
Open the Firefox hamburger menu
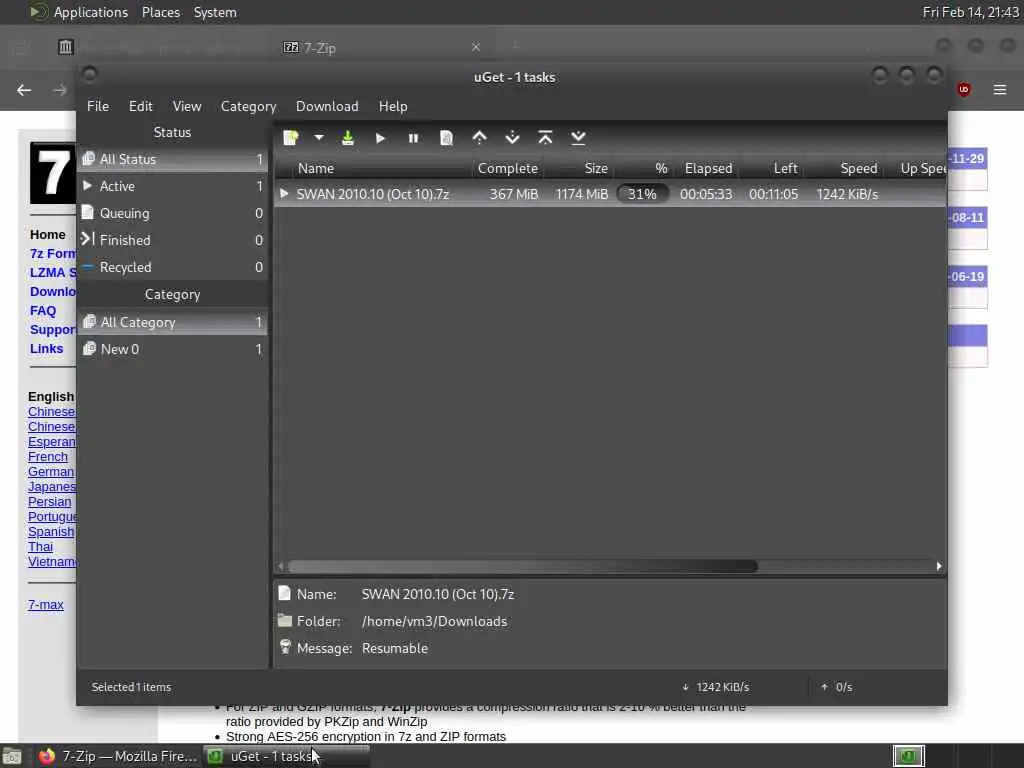pyautogui.click(x=1000, y=89)
